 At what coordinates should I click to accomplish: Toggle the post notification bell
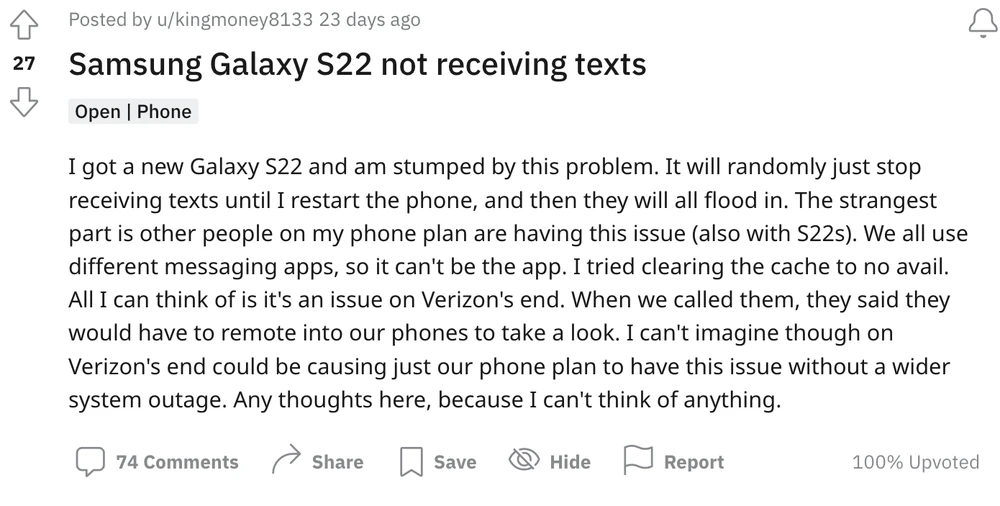pyautogui.click(x=983, y=25)
